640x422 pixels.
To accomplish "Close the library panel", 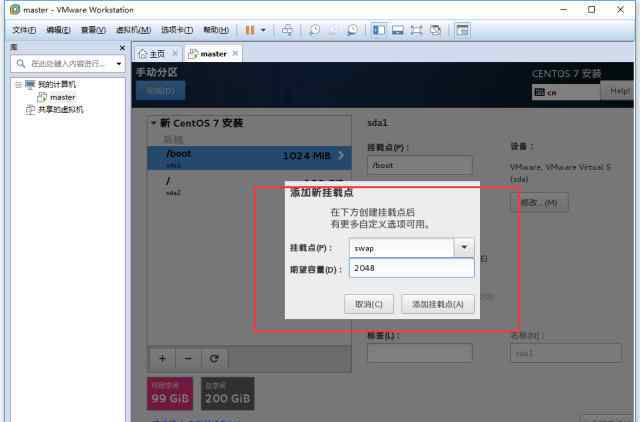I will point(122,48).
